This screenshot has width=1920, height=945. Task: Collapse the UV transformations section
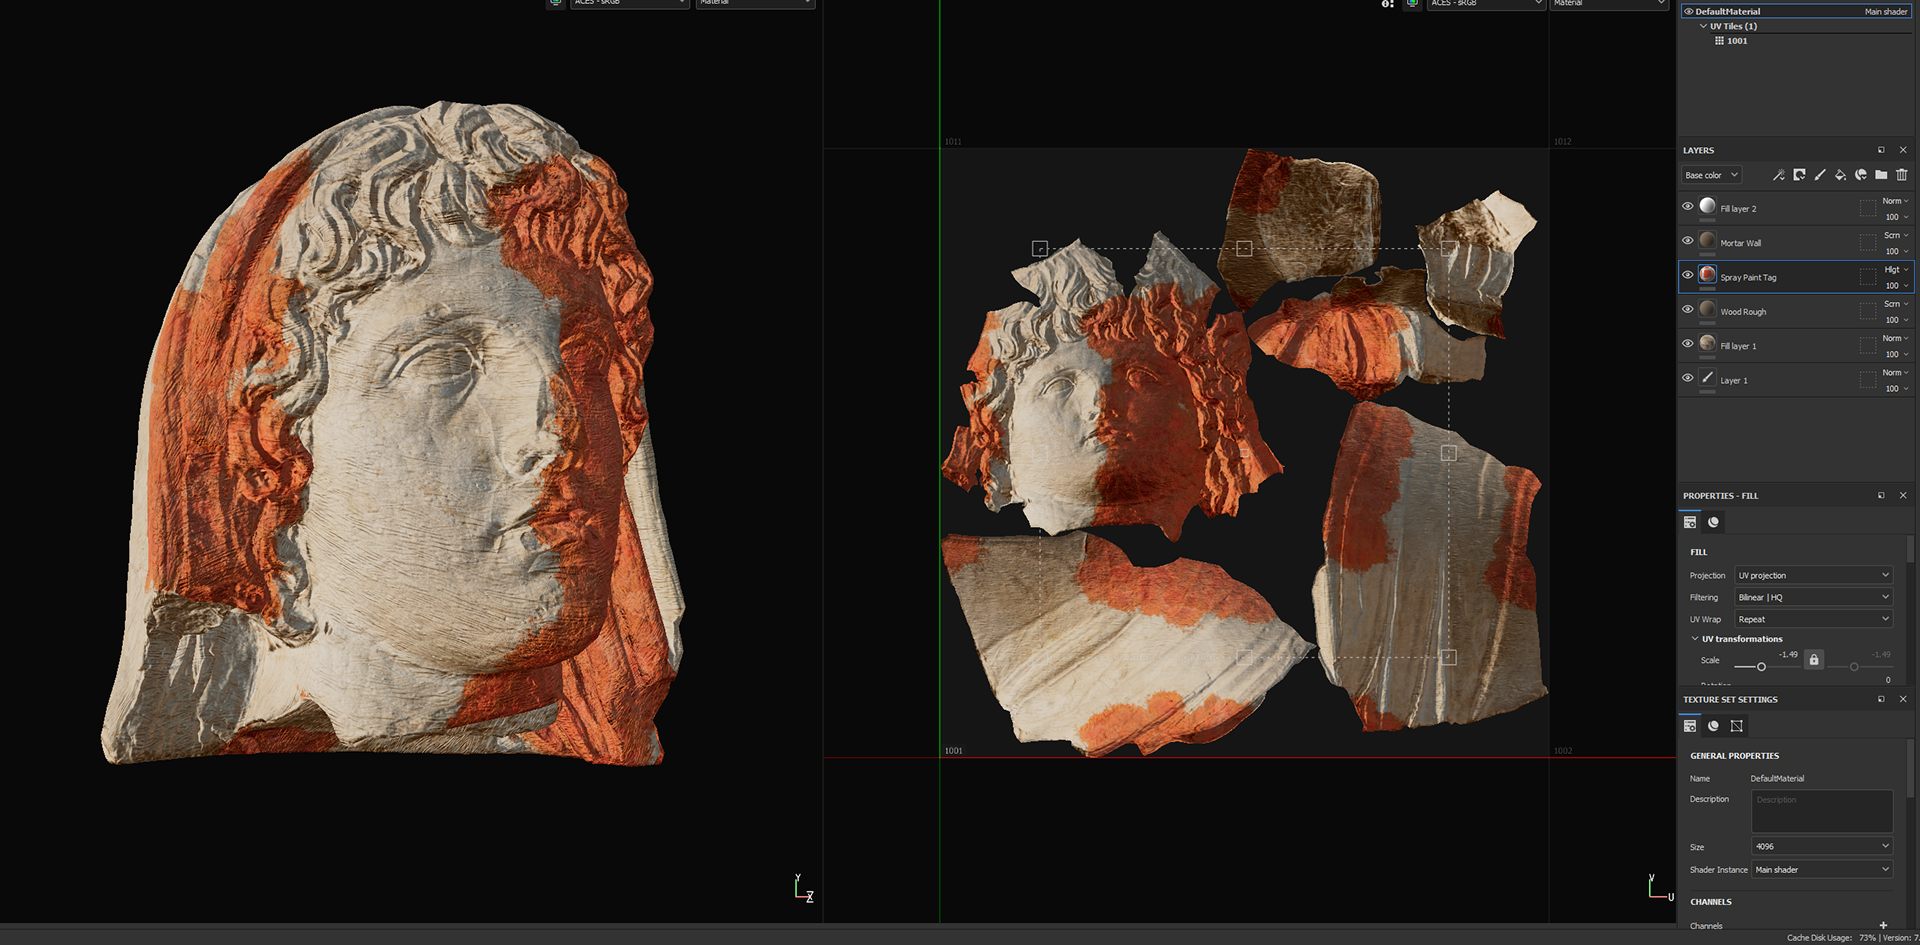1695,639
